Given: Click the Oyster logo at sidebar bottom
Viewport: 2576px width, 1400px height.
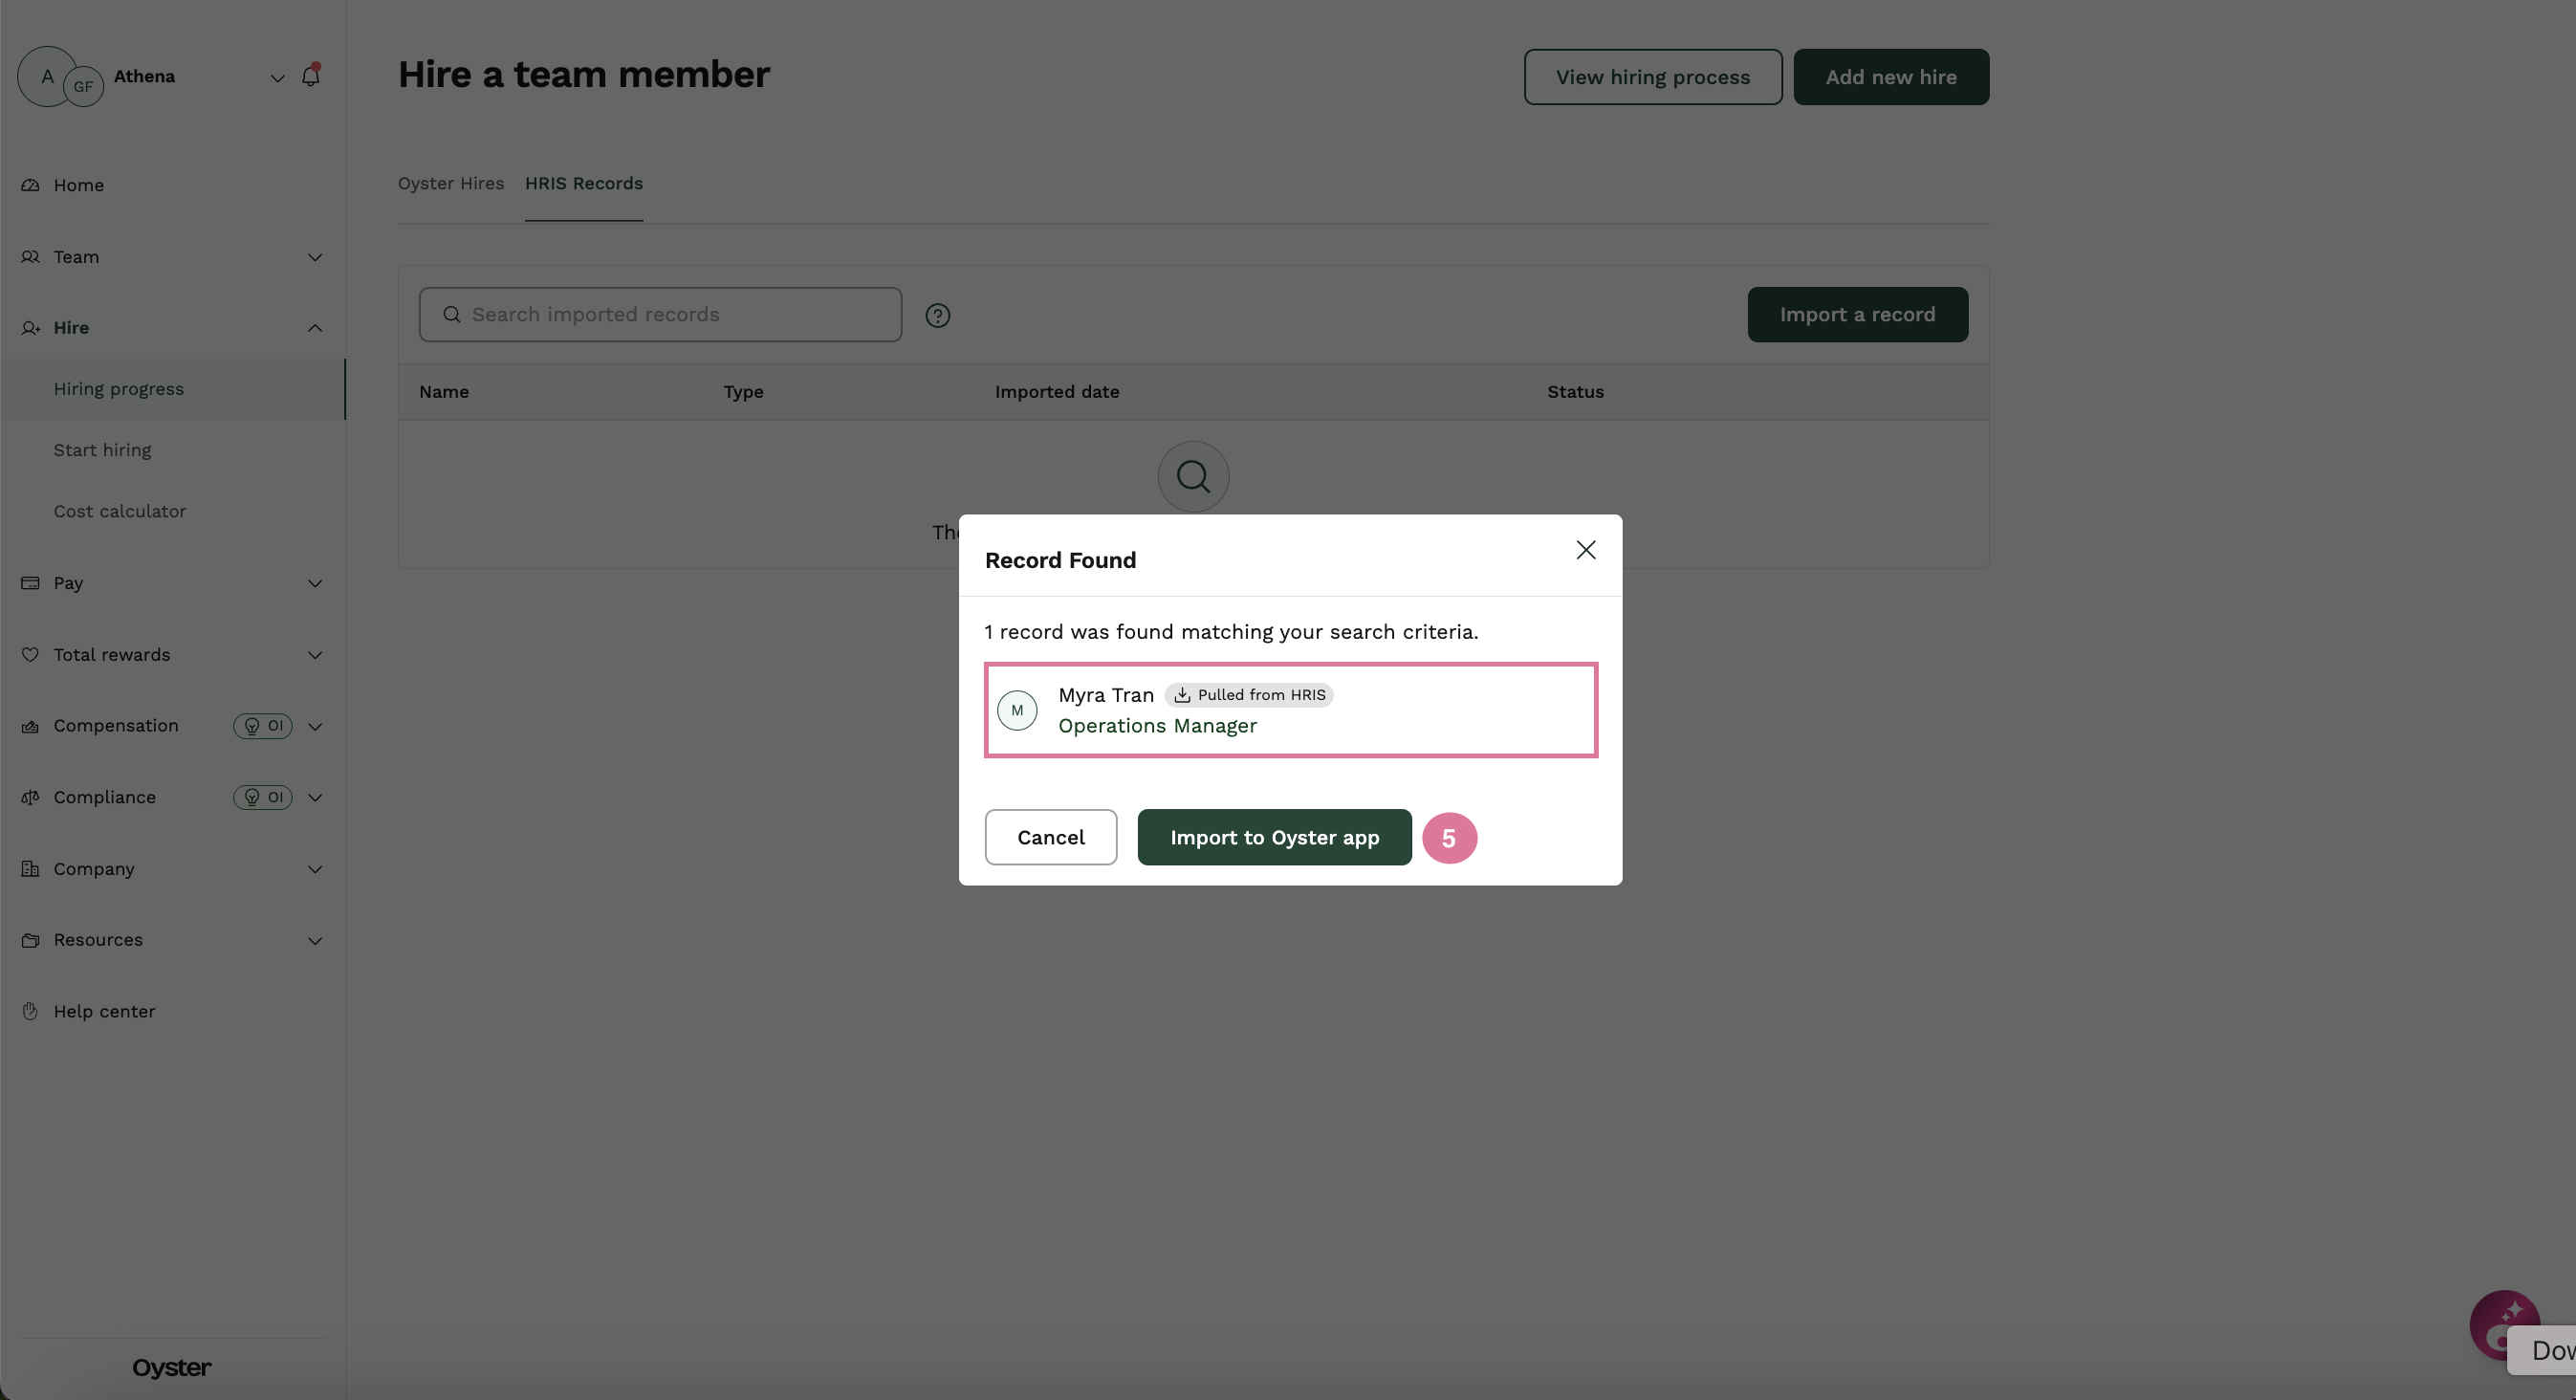Looking at the screenshot, I should coord(172,1367).
